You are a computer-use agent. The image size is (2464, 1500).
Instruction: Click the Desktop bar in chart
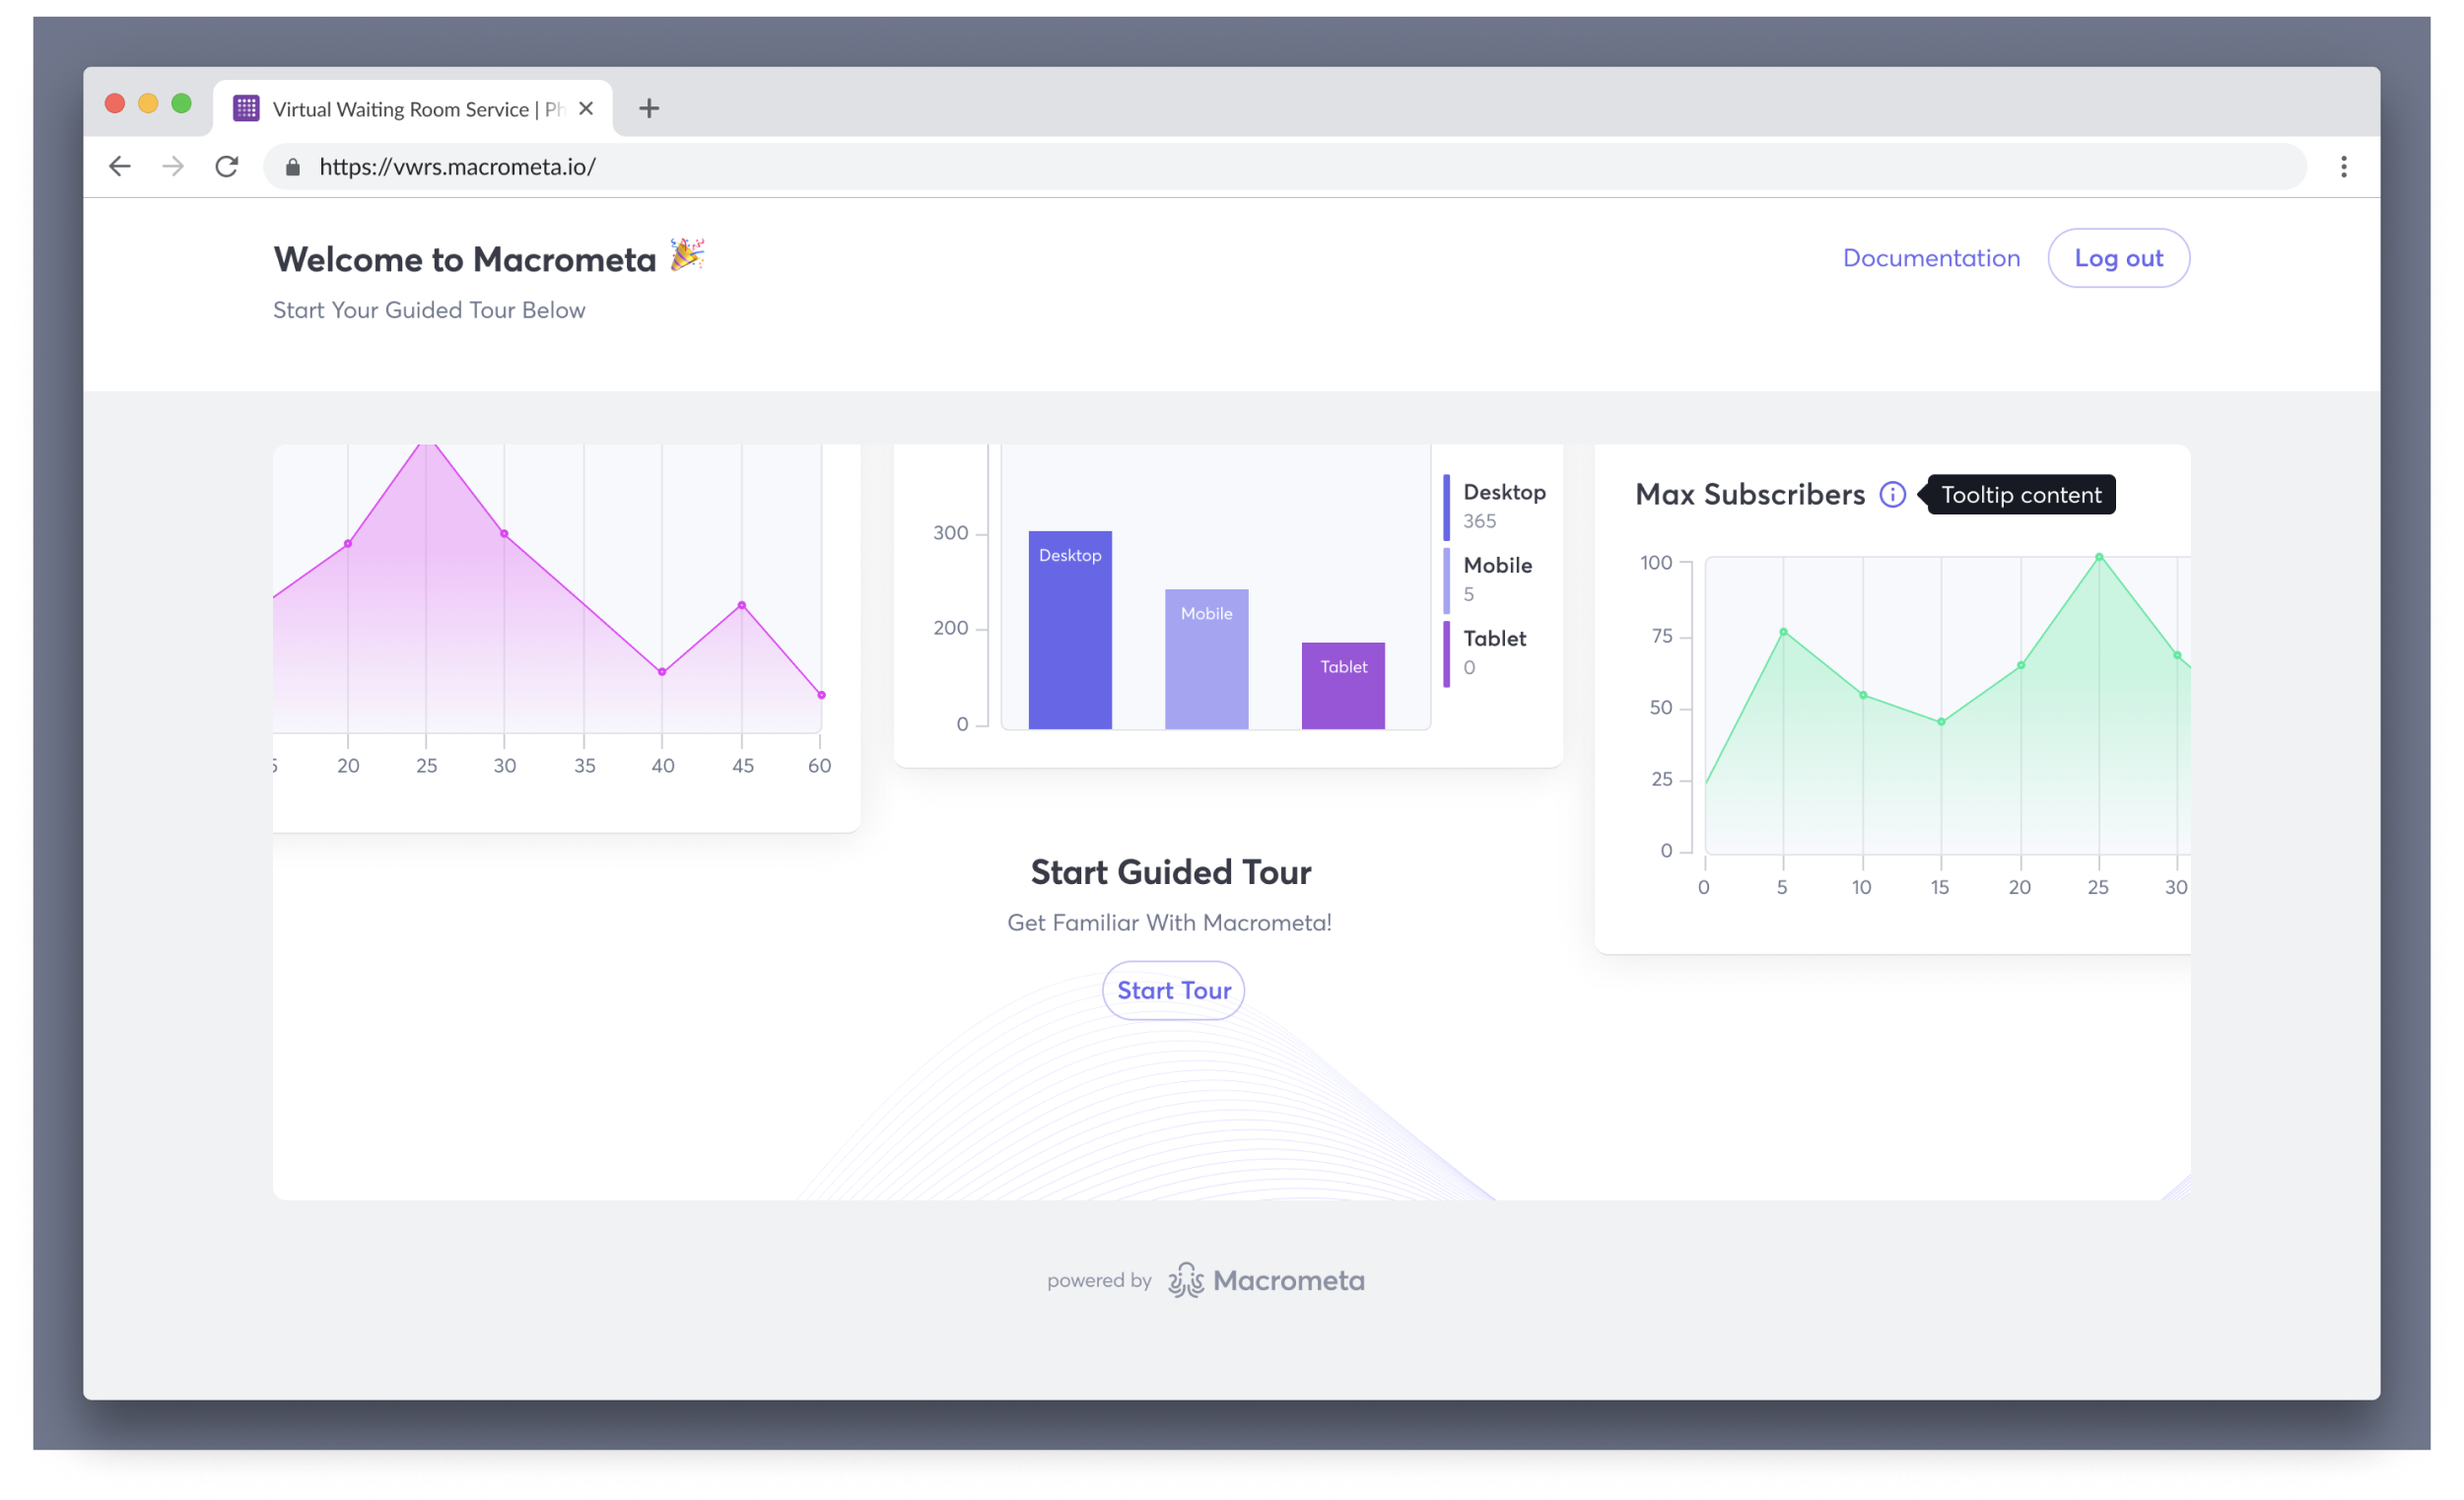(1070, 630)
